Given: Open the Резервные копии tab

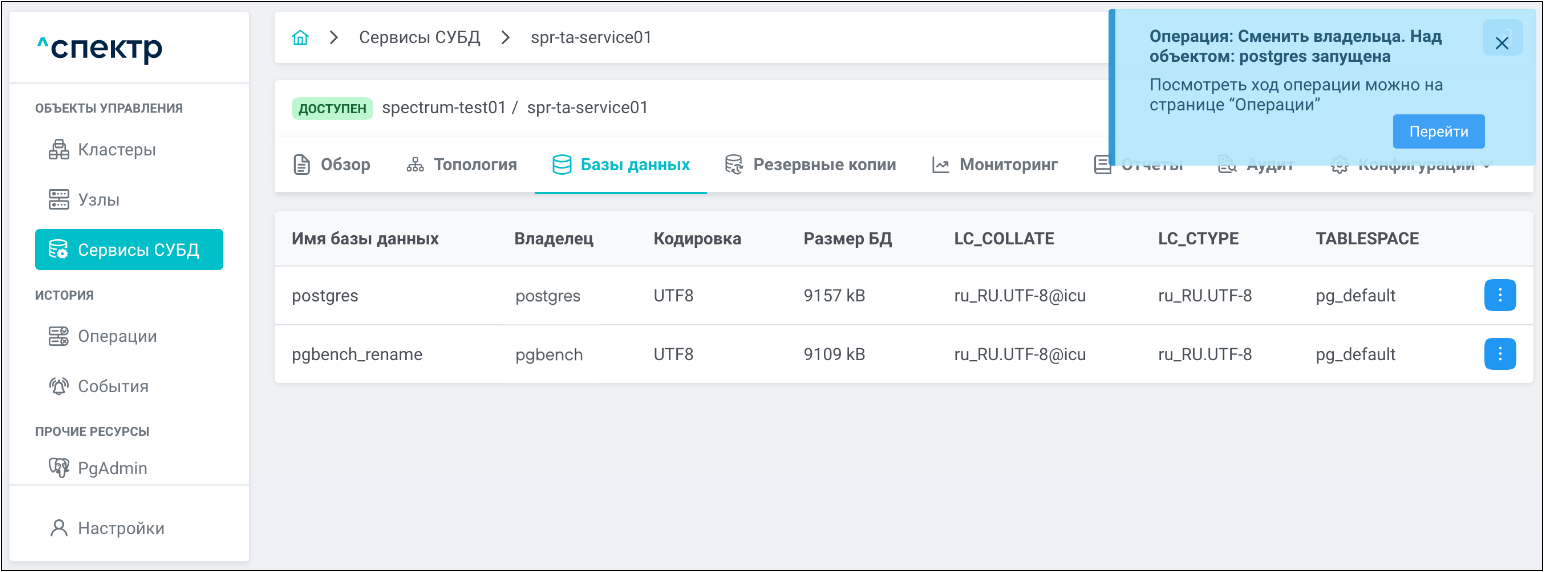Looking at the screenshot, I should click(811, 165).
